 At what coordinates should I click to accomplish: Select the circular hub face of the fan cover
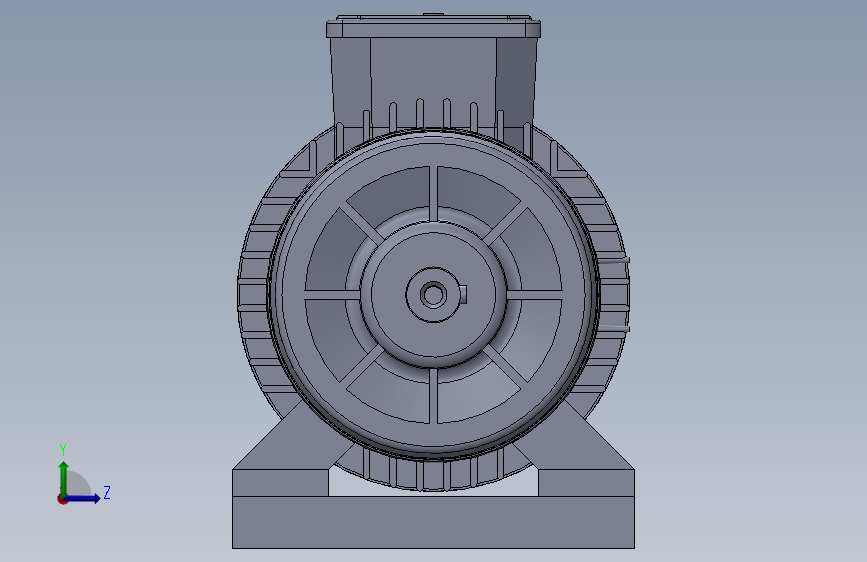pos(433,295)
